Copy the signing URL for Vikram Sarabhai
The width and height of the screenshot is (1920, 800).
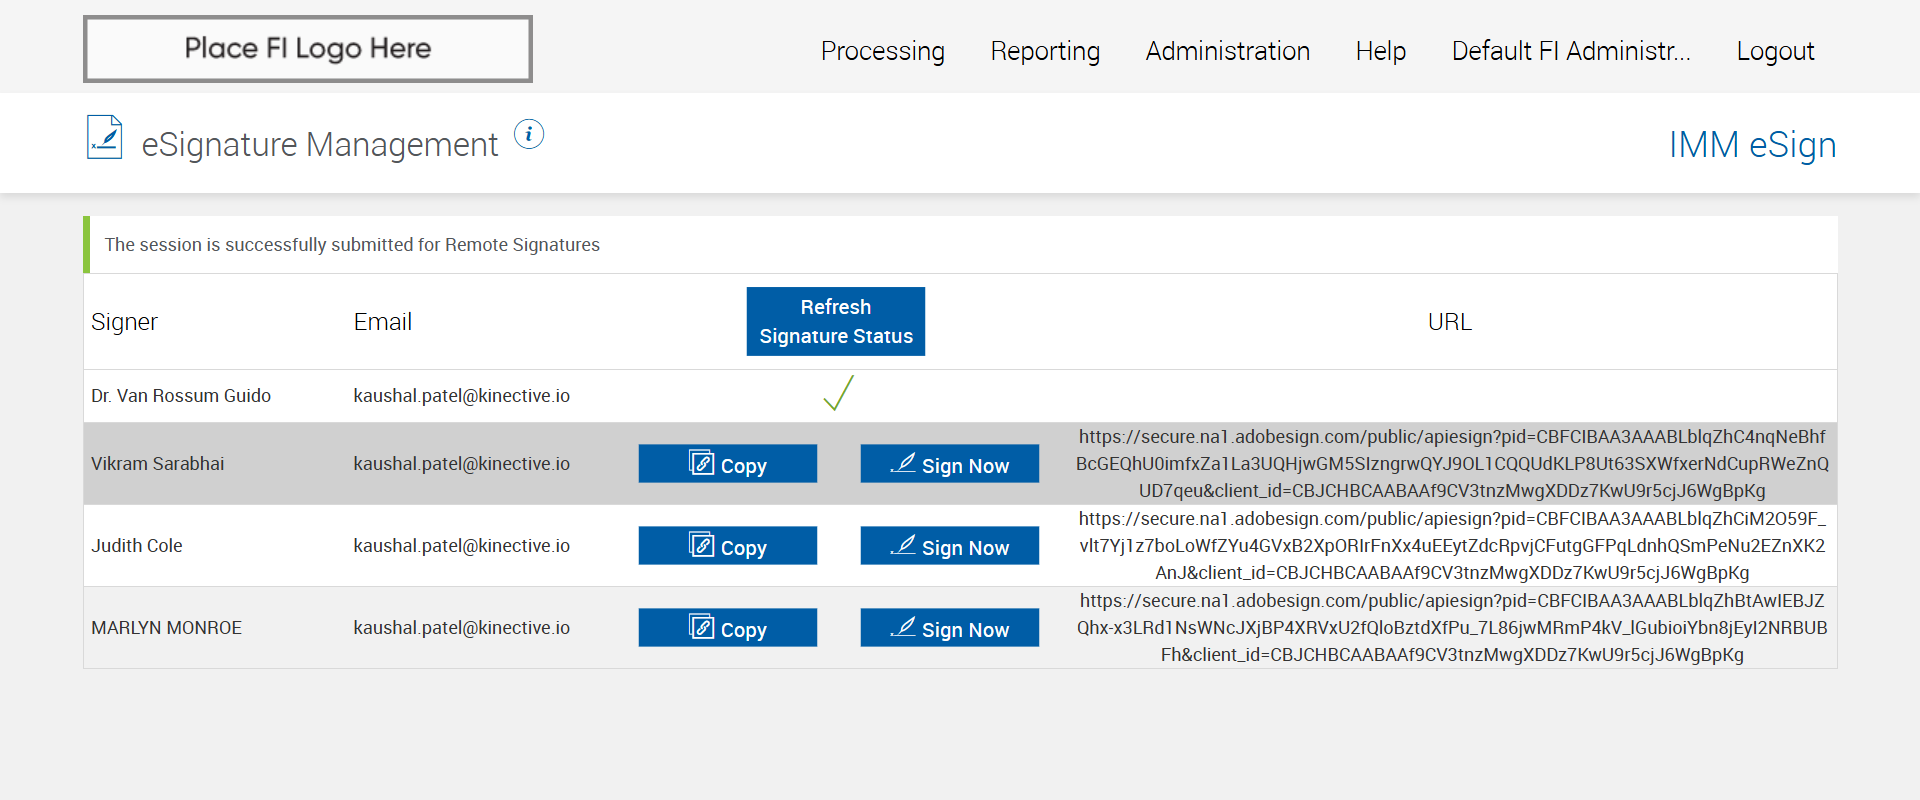click(x=727, y=464)
